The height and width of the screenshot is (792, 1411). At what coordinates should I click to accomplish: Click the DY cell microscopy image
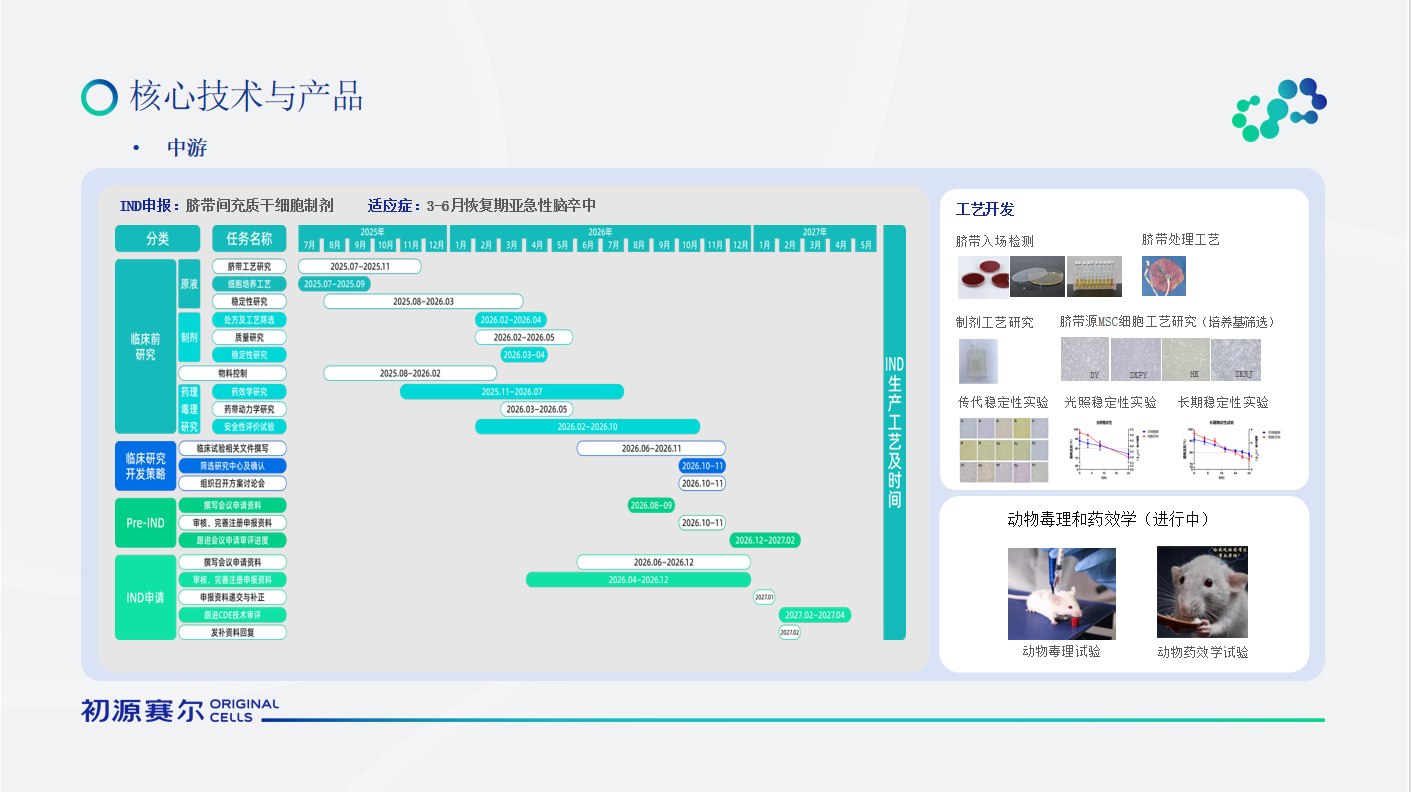tap(1084, 359)
